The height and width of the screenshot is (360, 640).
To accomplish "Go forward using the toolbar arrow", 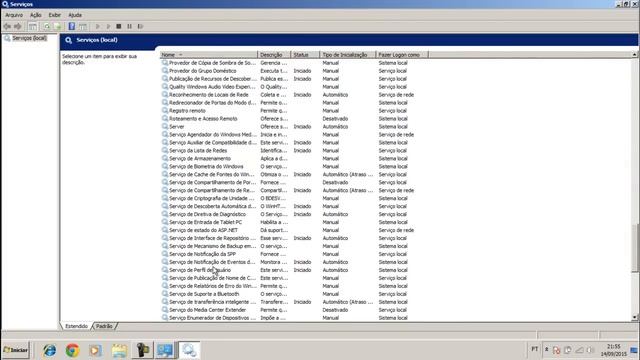I will pyautogui.click(x=18, y=27).
